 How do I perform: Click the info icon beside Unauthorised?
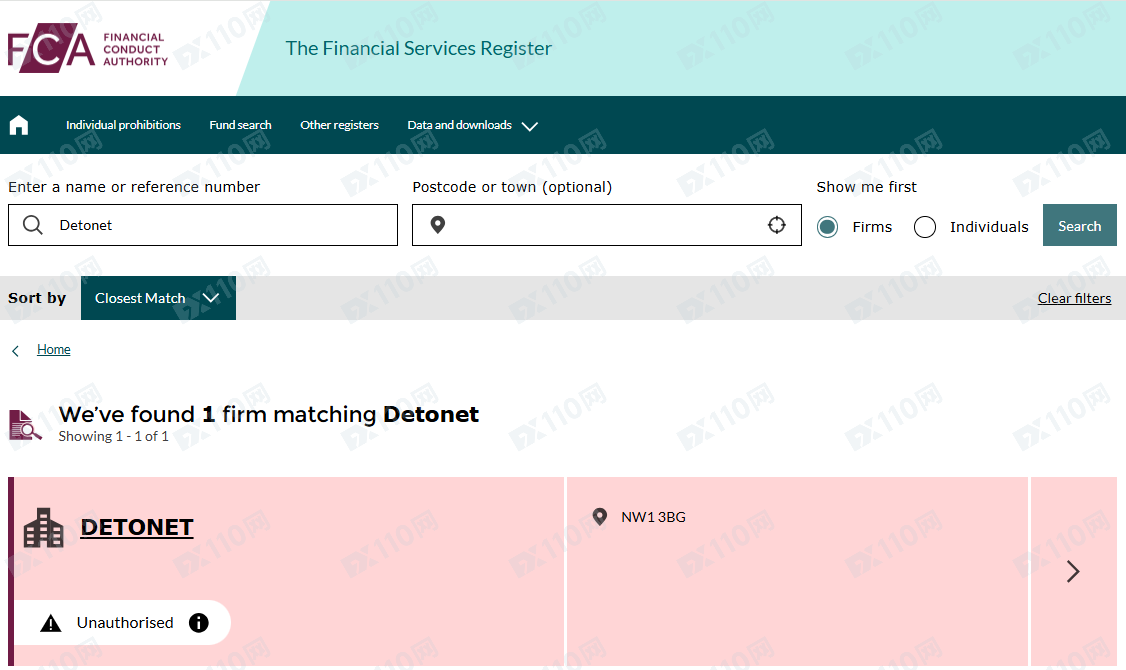click(199, 623)
